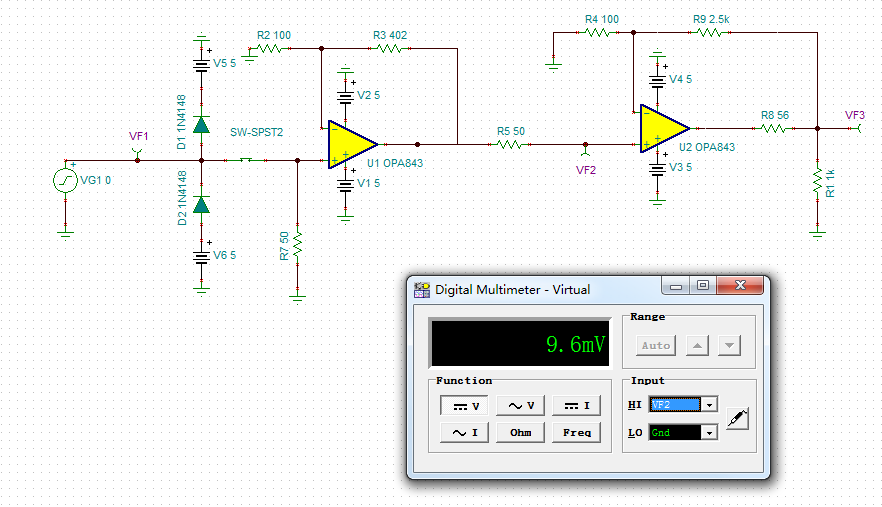Switch multimeter to Freq measurement
The height and width of the screenshot is (507, 882).
577,433
